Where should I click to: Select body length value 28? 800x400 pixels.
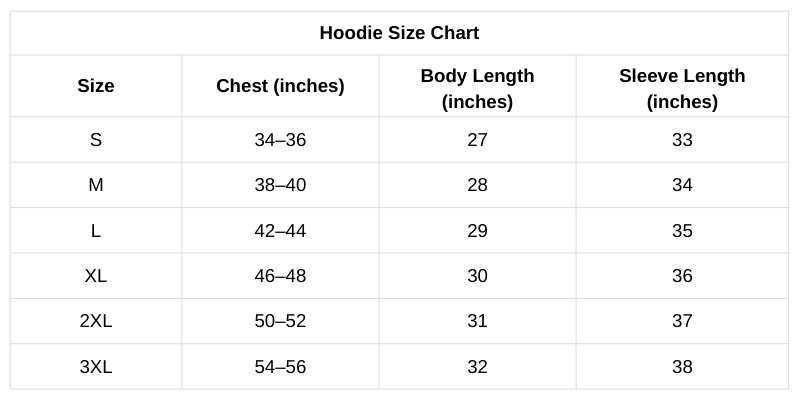pyautogui.click(x=477, y=185)
